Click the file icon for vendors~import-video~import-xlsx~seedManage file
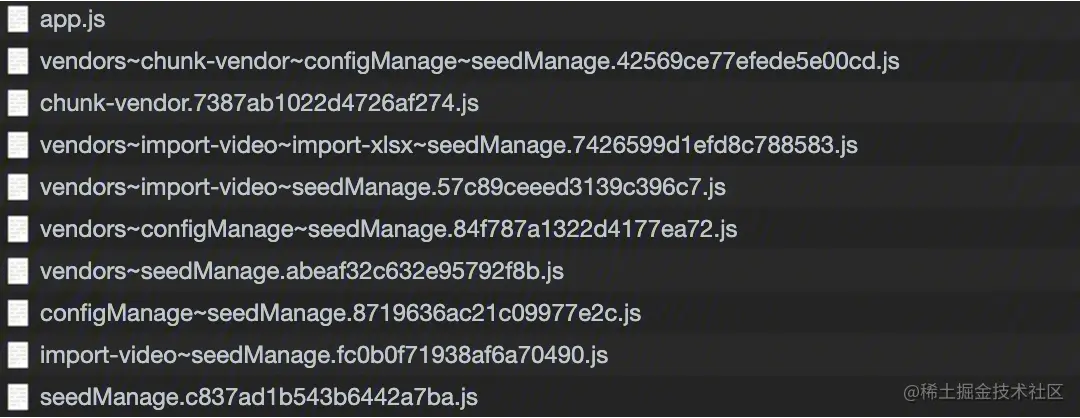Image resolution: width=1080 pixels, height=418 pixels. click(16, 145)
